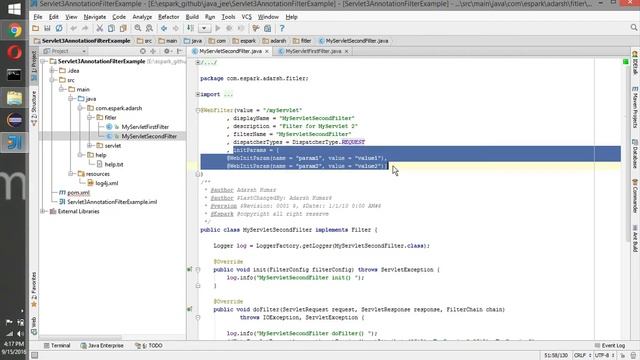This screenshot has height=360, width=640.
Task: Open the Project view dropdown
Action: pos(64,51)
